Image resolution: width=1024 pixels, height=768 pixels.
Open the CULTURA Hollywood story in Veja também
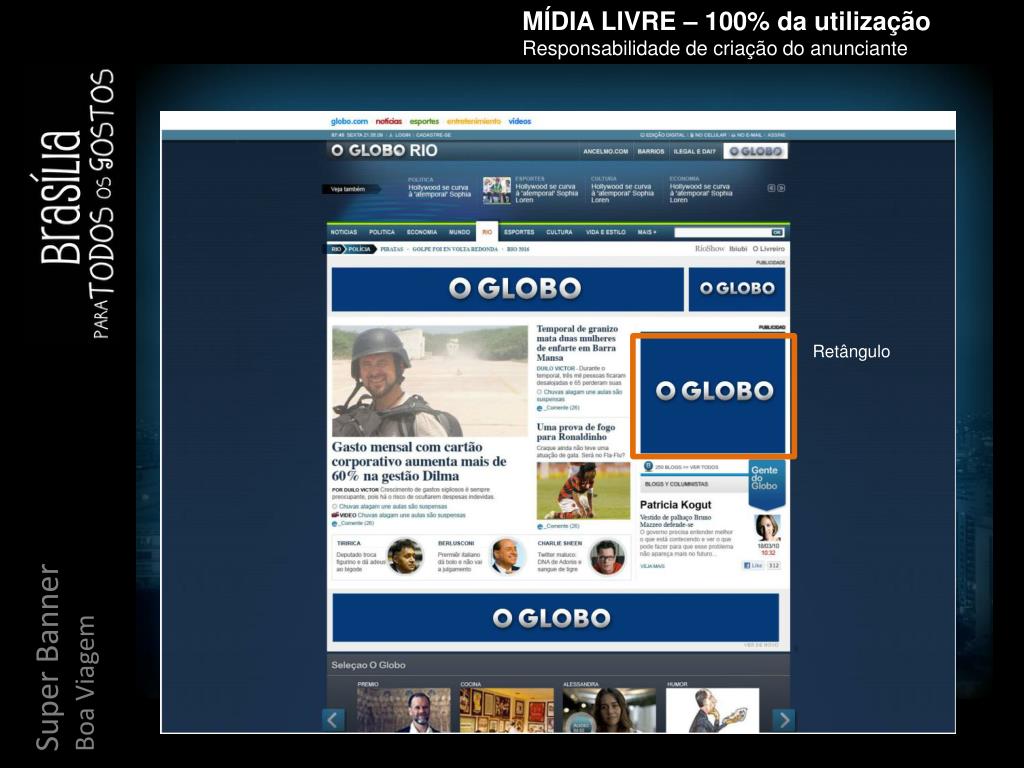pyautogui.click(x=622, y=193)
